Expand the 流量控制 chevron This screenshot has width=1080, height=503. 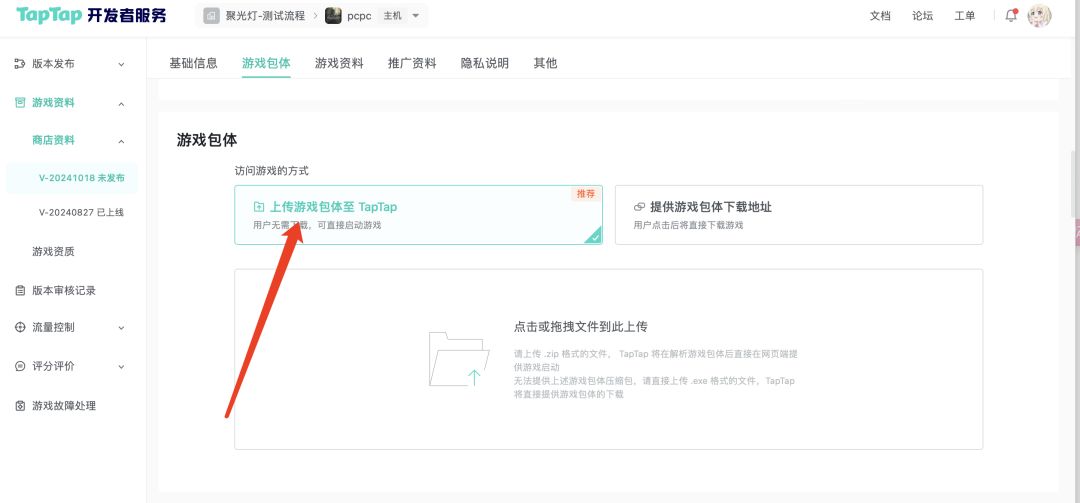coord(121,328)
